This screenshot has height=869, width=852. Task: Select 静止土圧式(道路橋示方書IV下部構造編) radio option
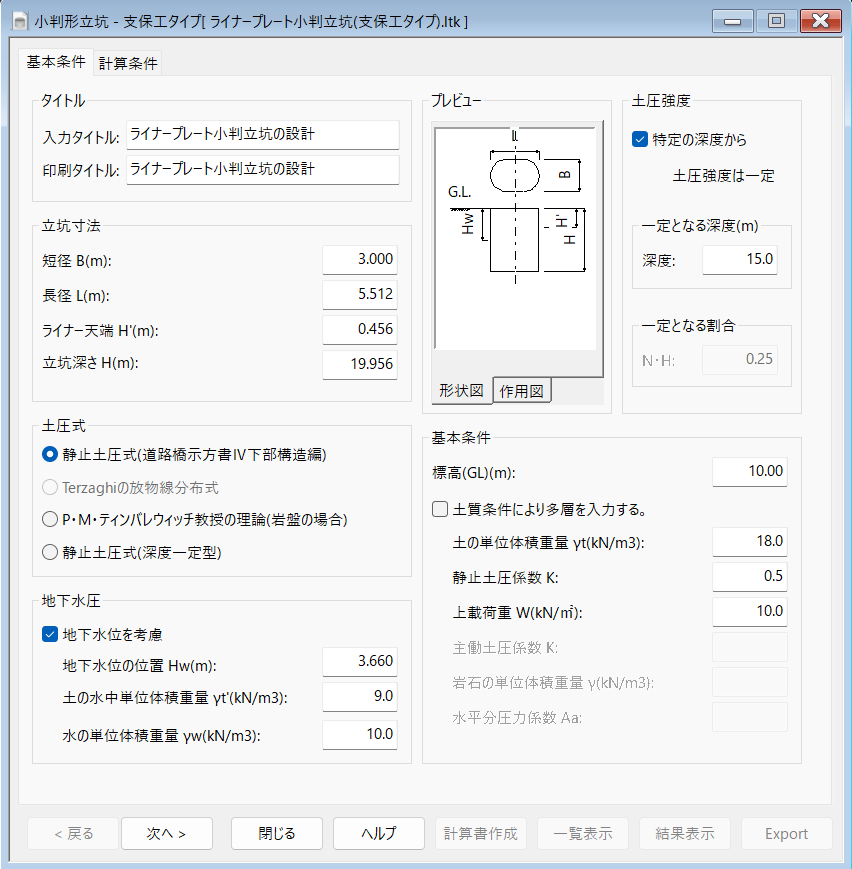(50, 454)
